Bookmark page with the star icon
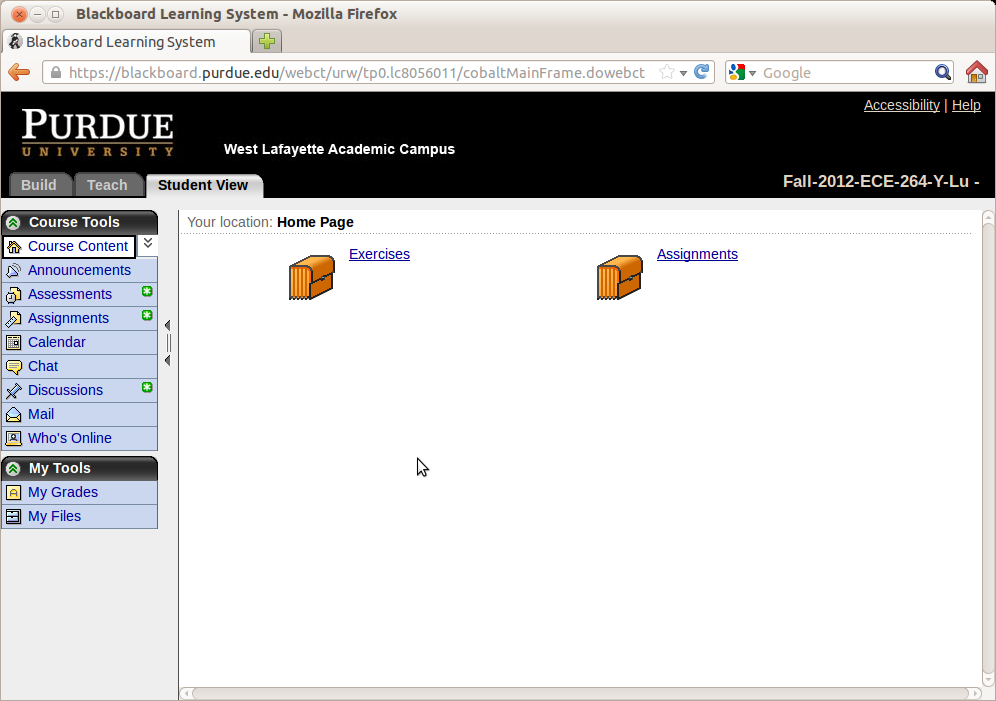The image size is (996, 701). (x=667, y=73)
